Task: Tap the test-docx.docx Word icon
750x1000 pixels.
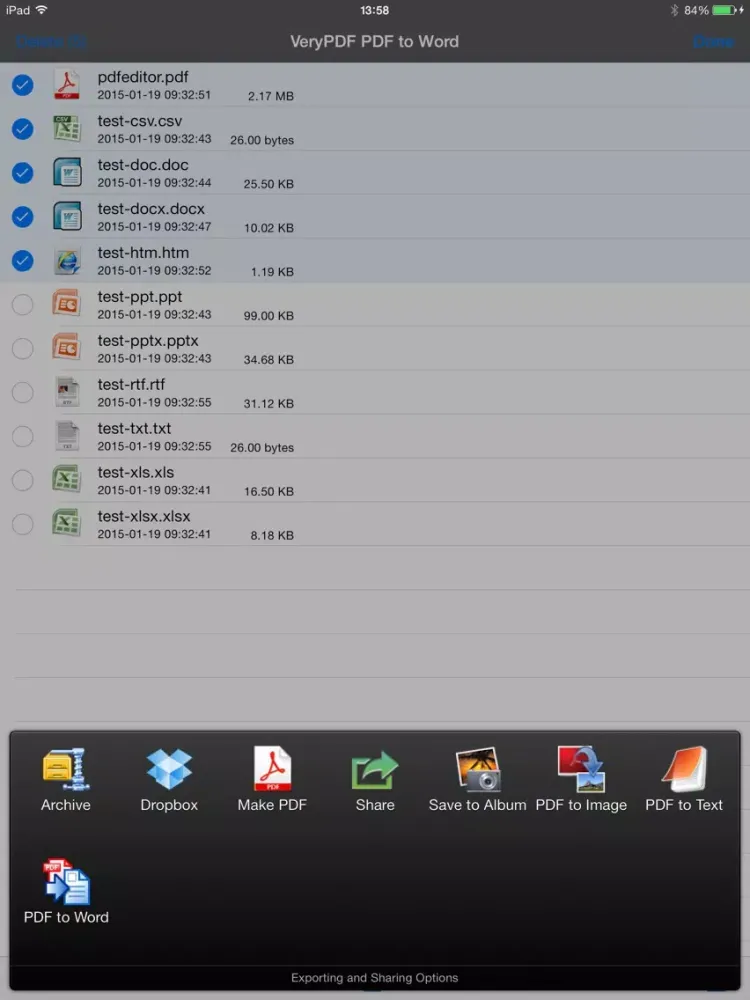Action: coord(67,216)
